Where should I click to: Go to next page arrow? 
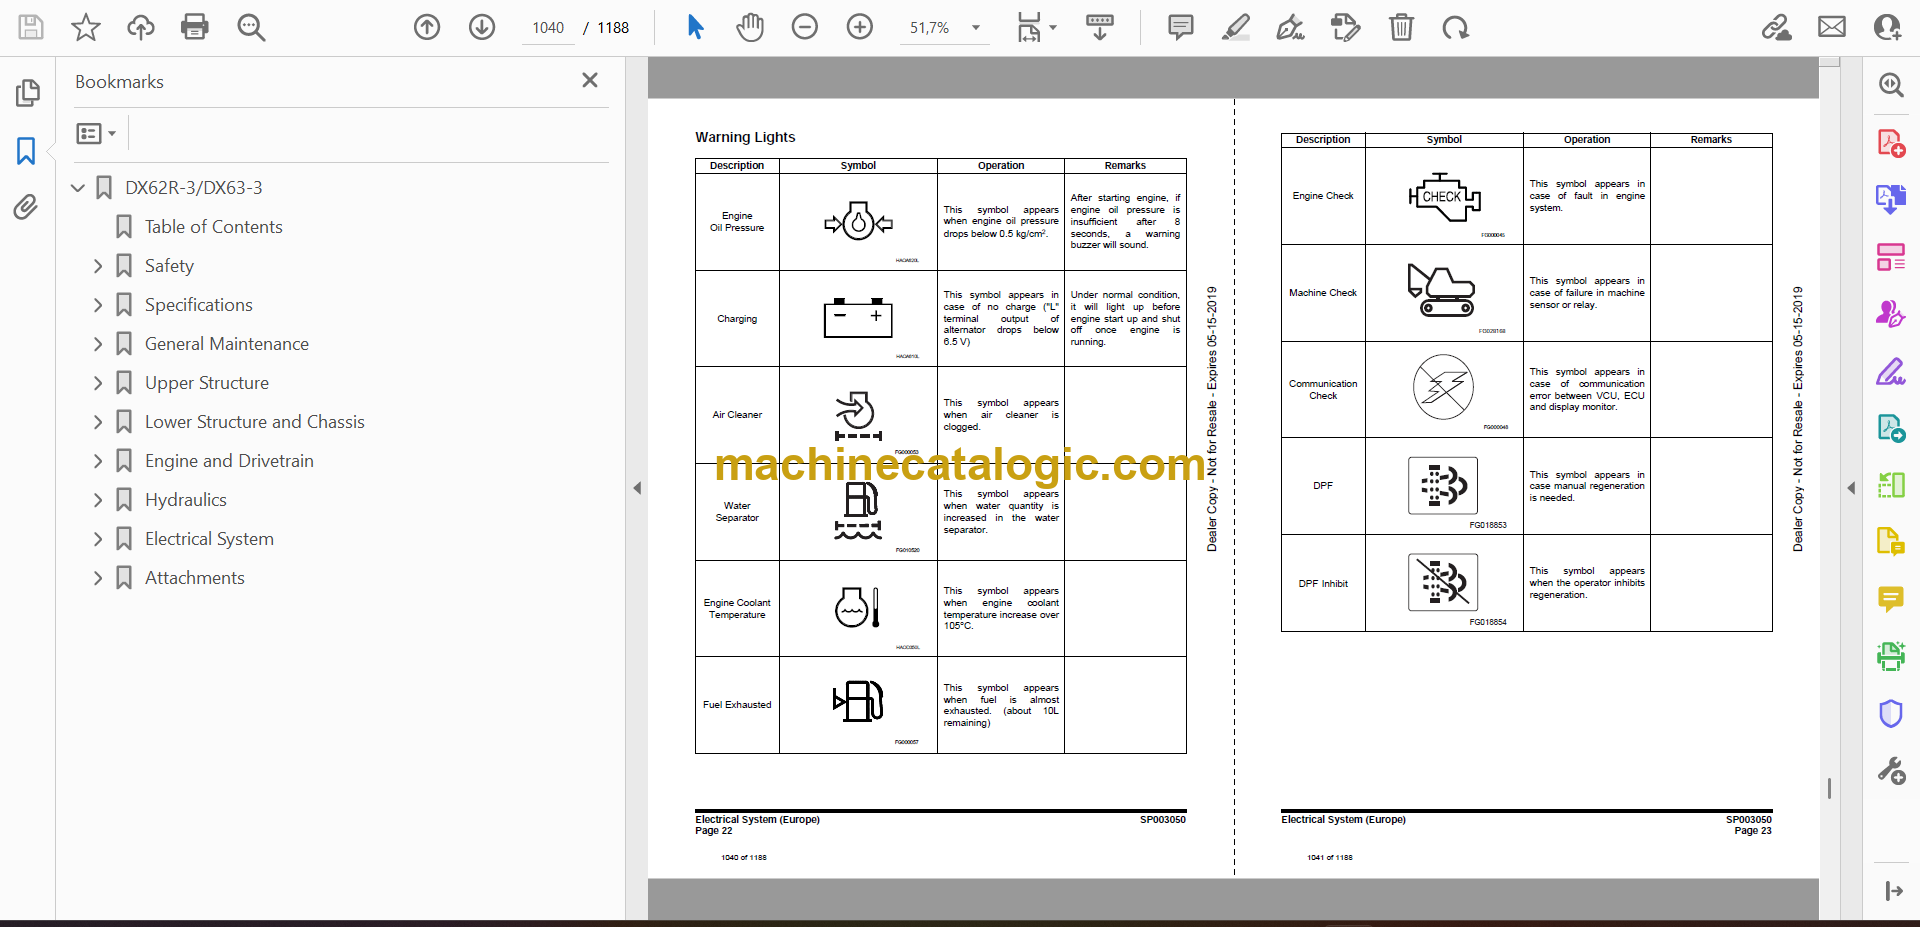(x=482, y=27)
